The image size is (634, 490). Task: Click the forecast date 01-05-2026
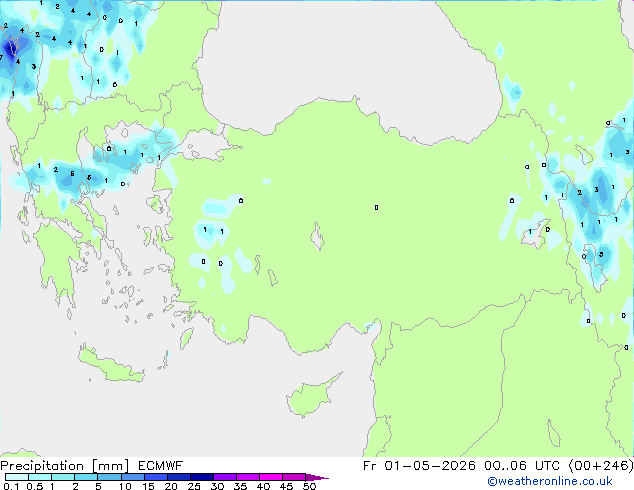[x=430, y=466]
